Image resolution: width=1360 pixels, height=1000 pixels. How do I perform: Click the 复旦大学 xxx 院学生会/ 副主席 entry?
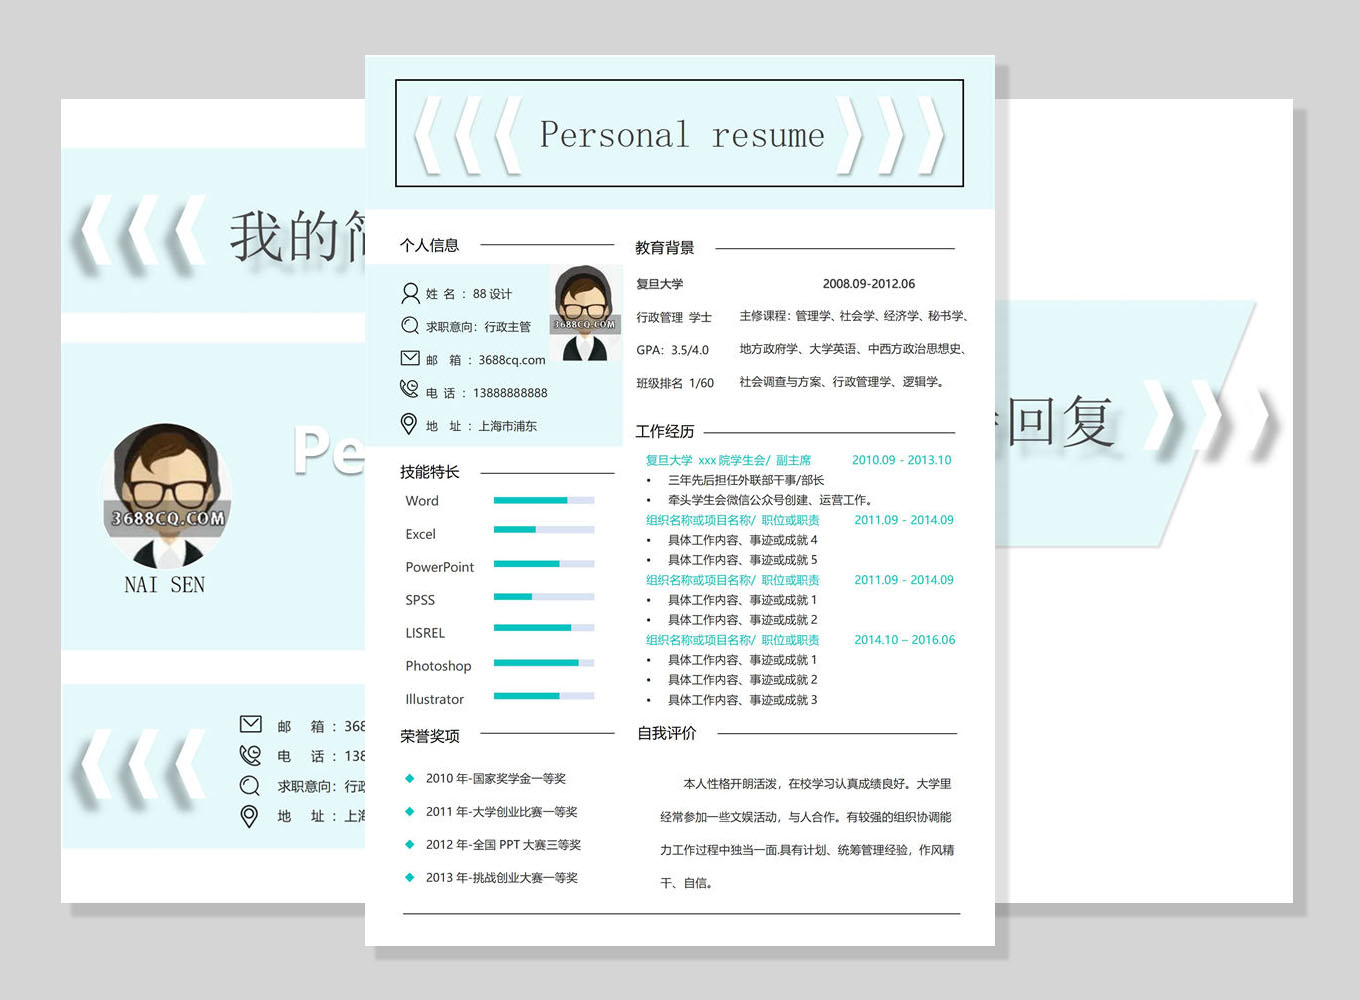click(x=728, y=460)
